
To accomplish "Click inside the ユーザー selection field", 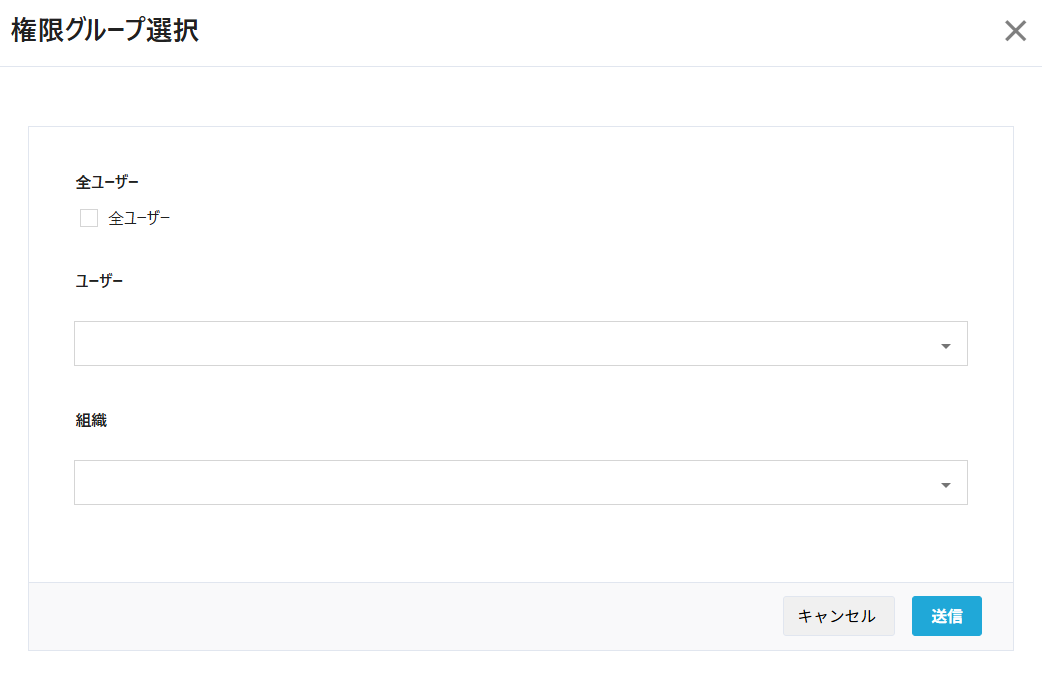I will (500, 344).
